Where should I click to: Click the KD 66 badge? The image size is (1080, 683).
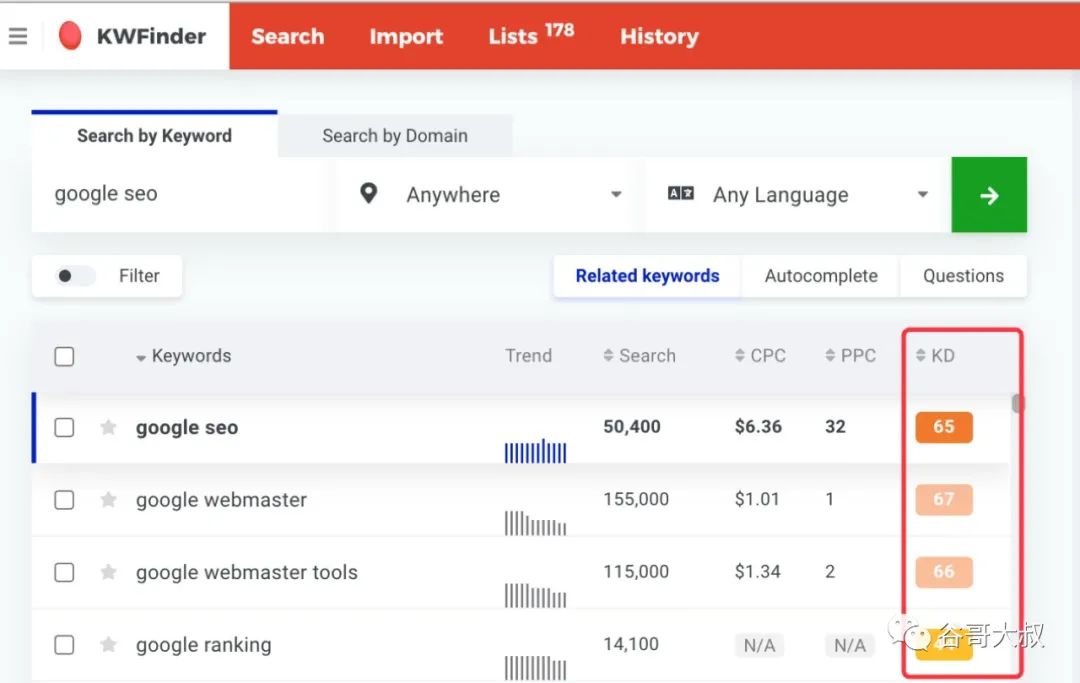pyautogui.click(x=944, y=571)
